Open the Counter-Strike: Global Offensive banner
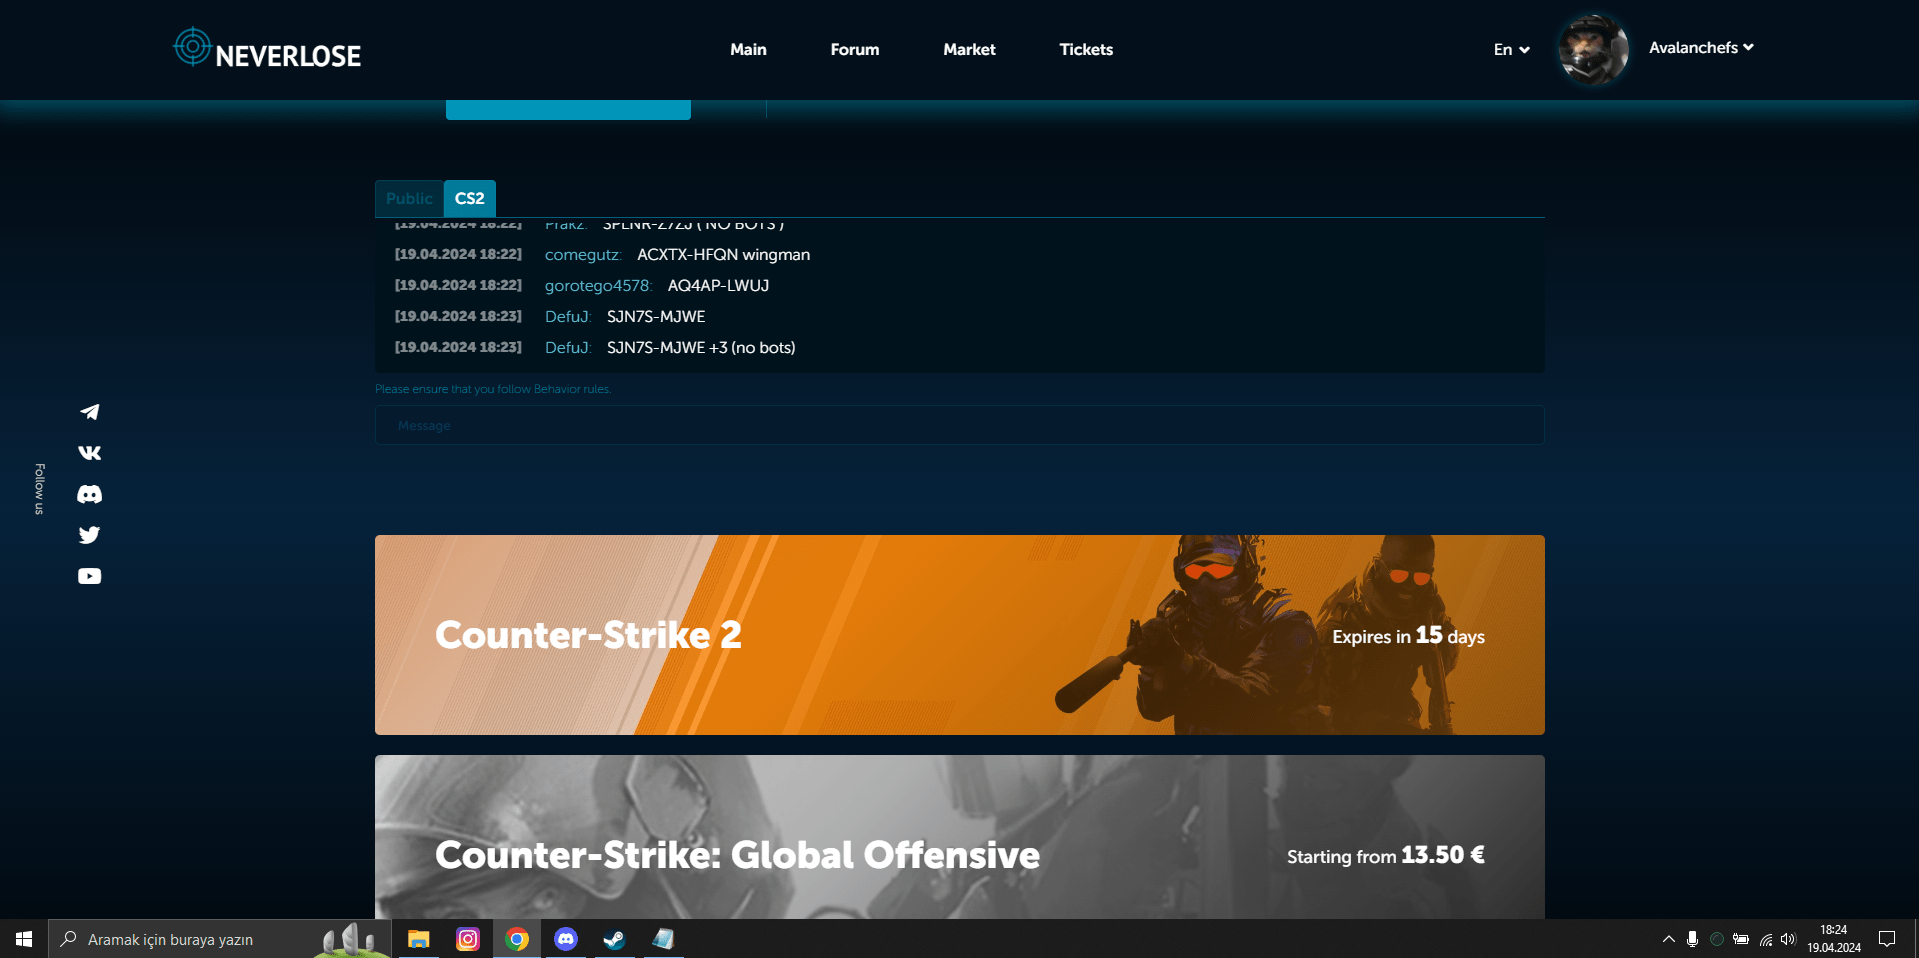 click(960, 837)
